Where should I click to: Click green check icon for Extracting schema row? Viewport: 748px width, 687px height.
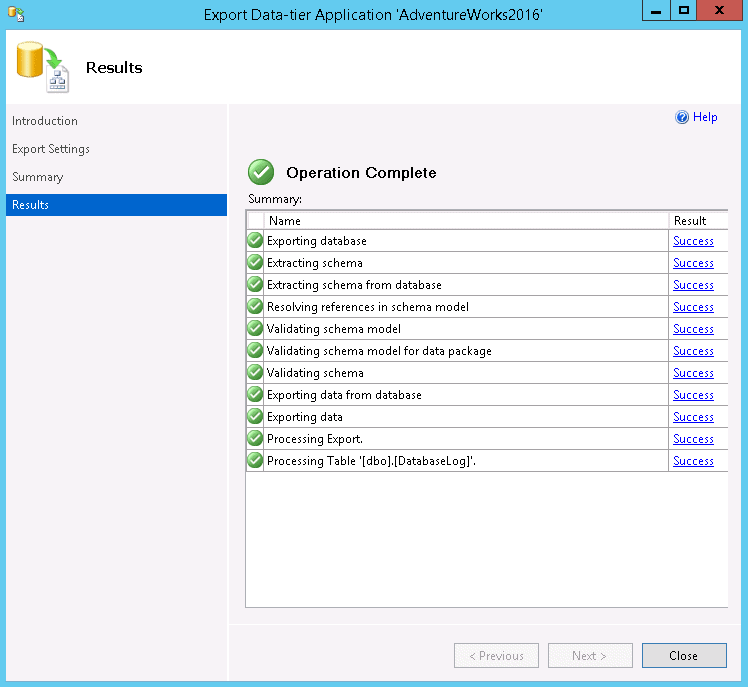tap(255, 262)
